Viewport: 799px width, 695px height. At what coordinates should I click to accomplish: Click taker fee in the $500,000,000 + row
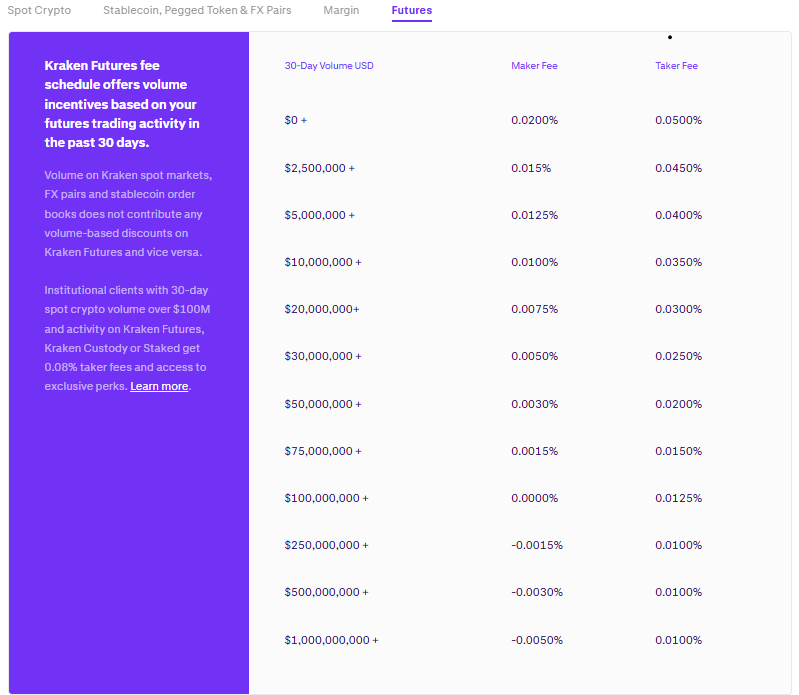coord(679,592)
